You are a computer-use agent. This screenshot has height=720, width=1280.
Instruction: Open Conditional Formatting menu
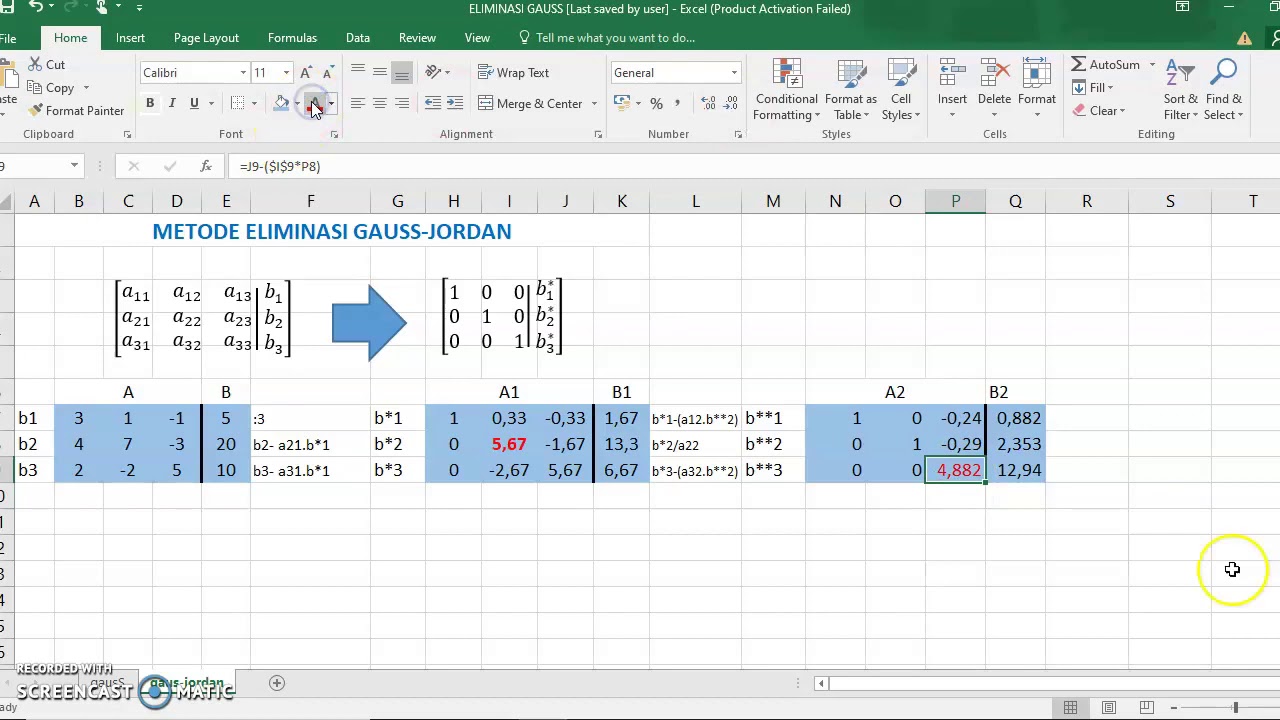(786, 91)
